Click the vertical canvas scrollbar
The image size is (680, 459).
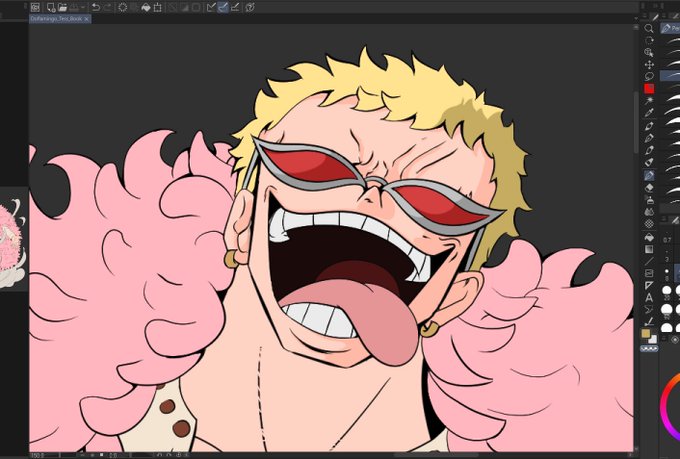636,121
